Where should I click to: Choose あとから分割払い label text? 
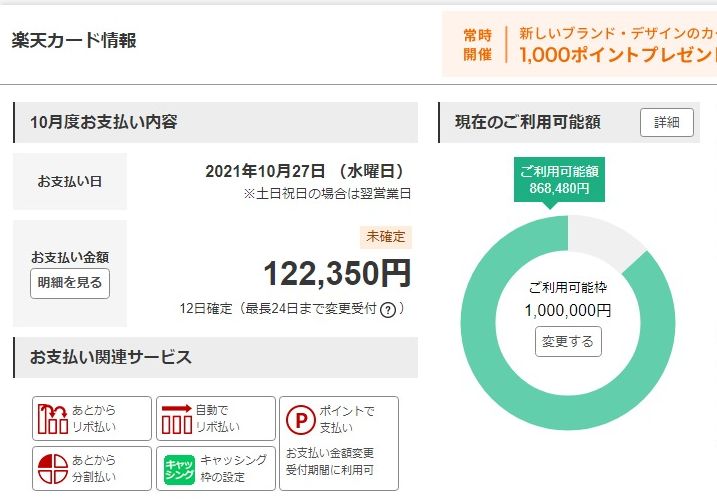click(x=94, y=469)
